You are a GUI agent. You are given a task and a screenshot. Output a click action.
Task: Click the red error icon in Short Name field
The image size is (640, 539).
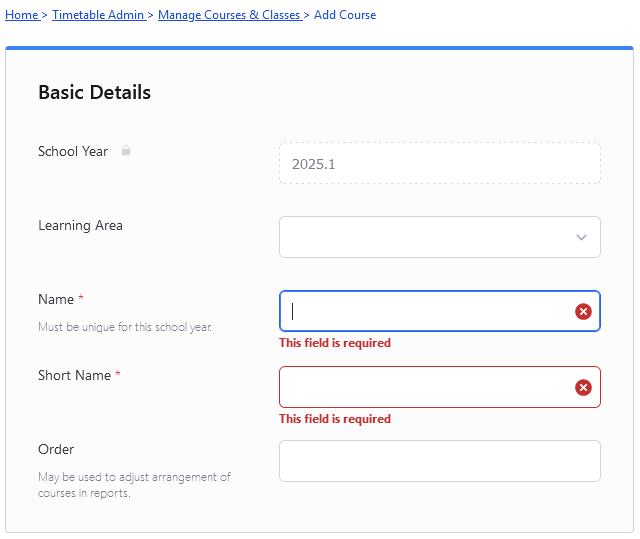(x=583, y=388)
